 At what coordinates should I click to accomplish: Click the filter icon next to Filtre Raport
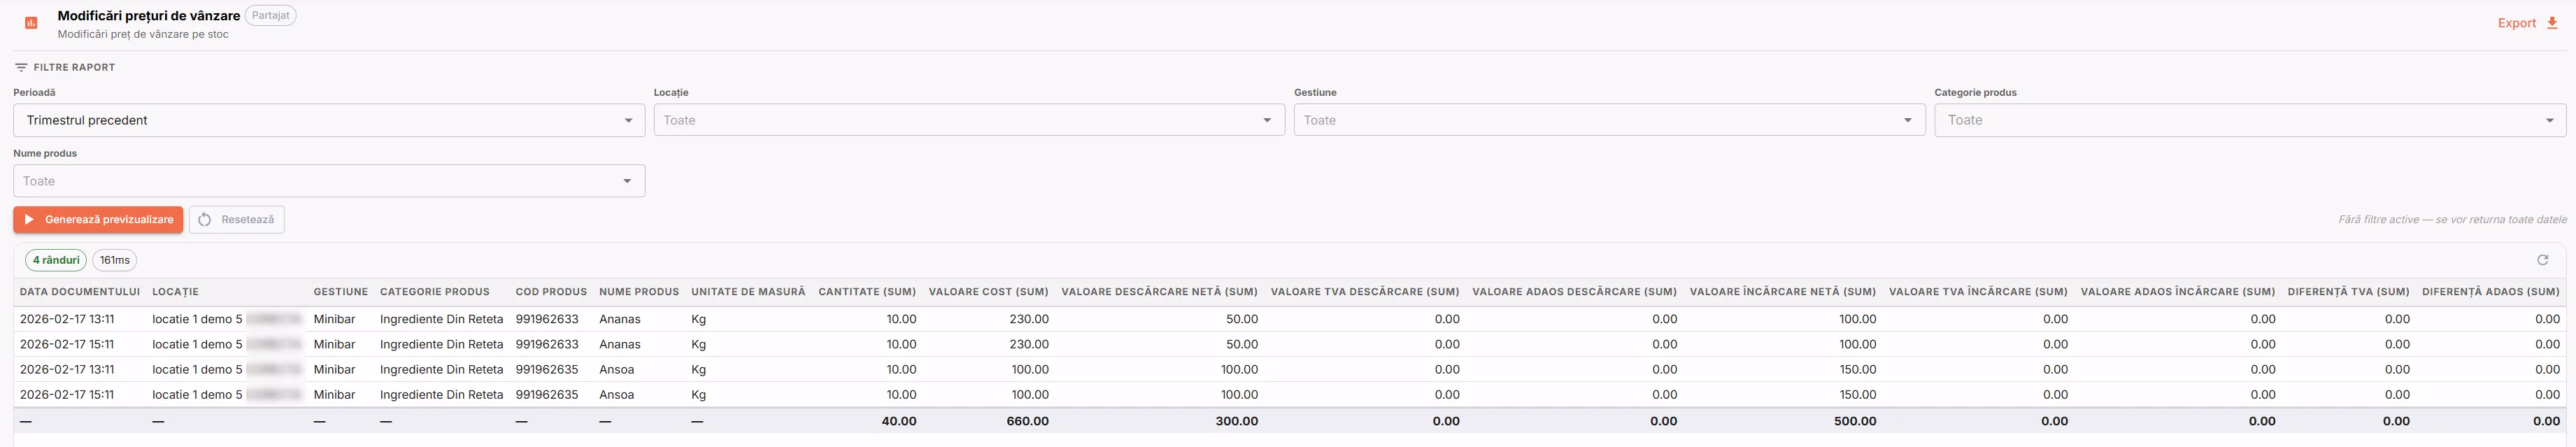click(21, 67)
